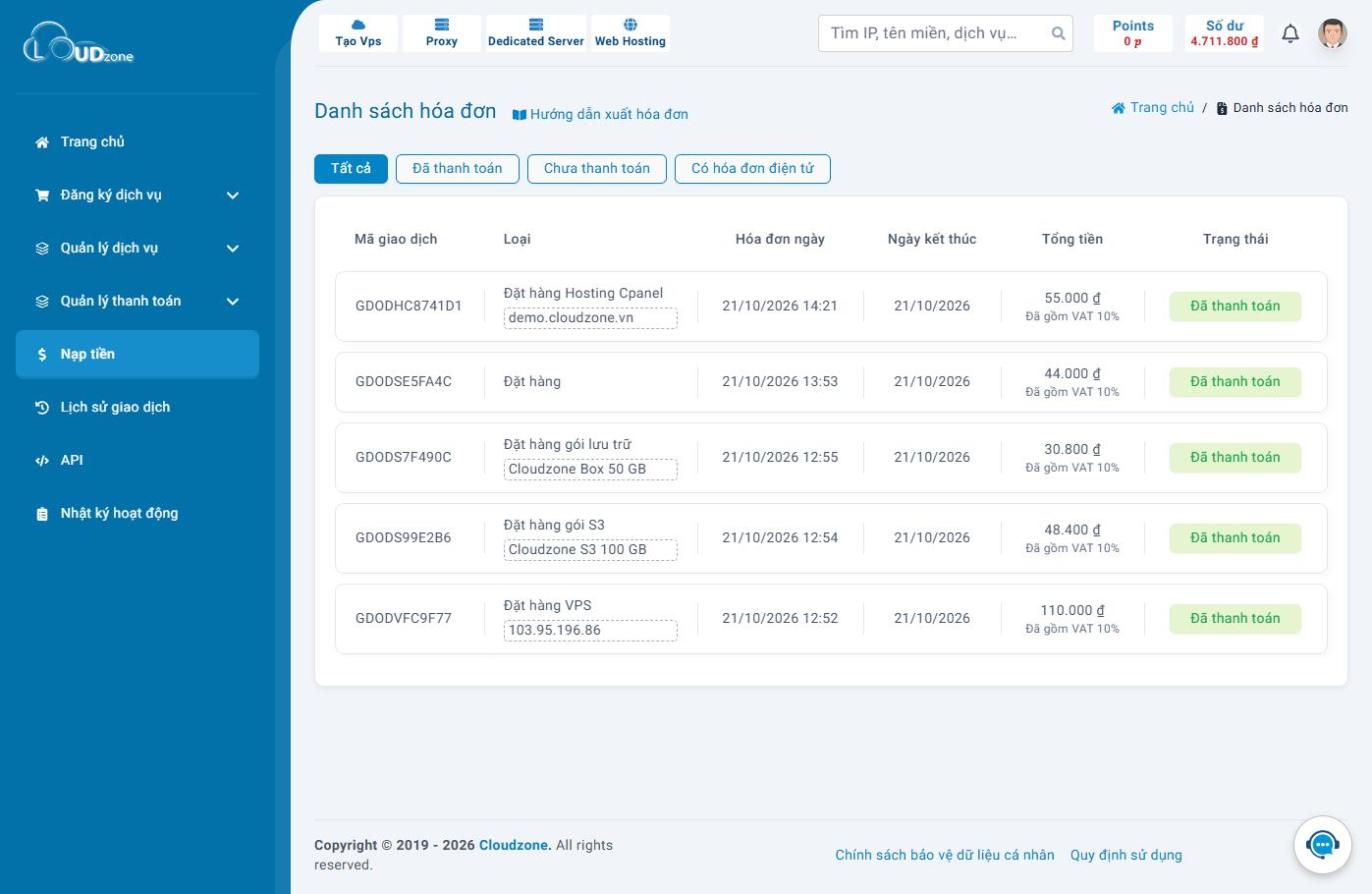Click the Points balance box
Image resolution: width=1372 pixels, height=894 pixels.
tap(1133, 33)
